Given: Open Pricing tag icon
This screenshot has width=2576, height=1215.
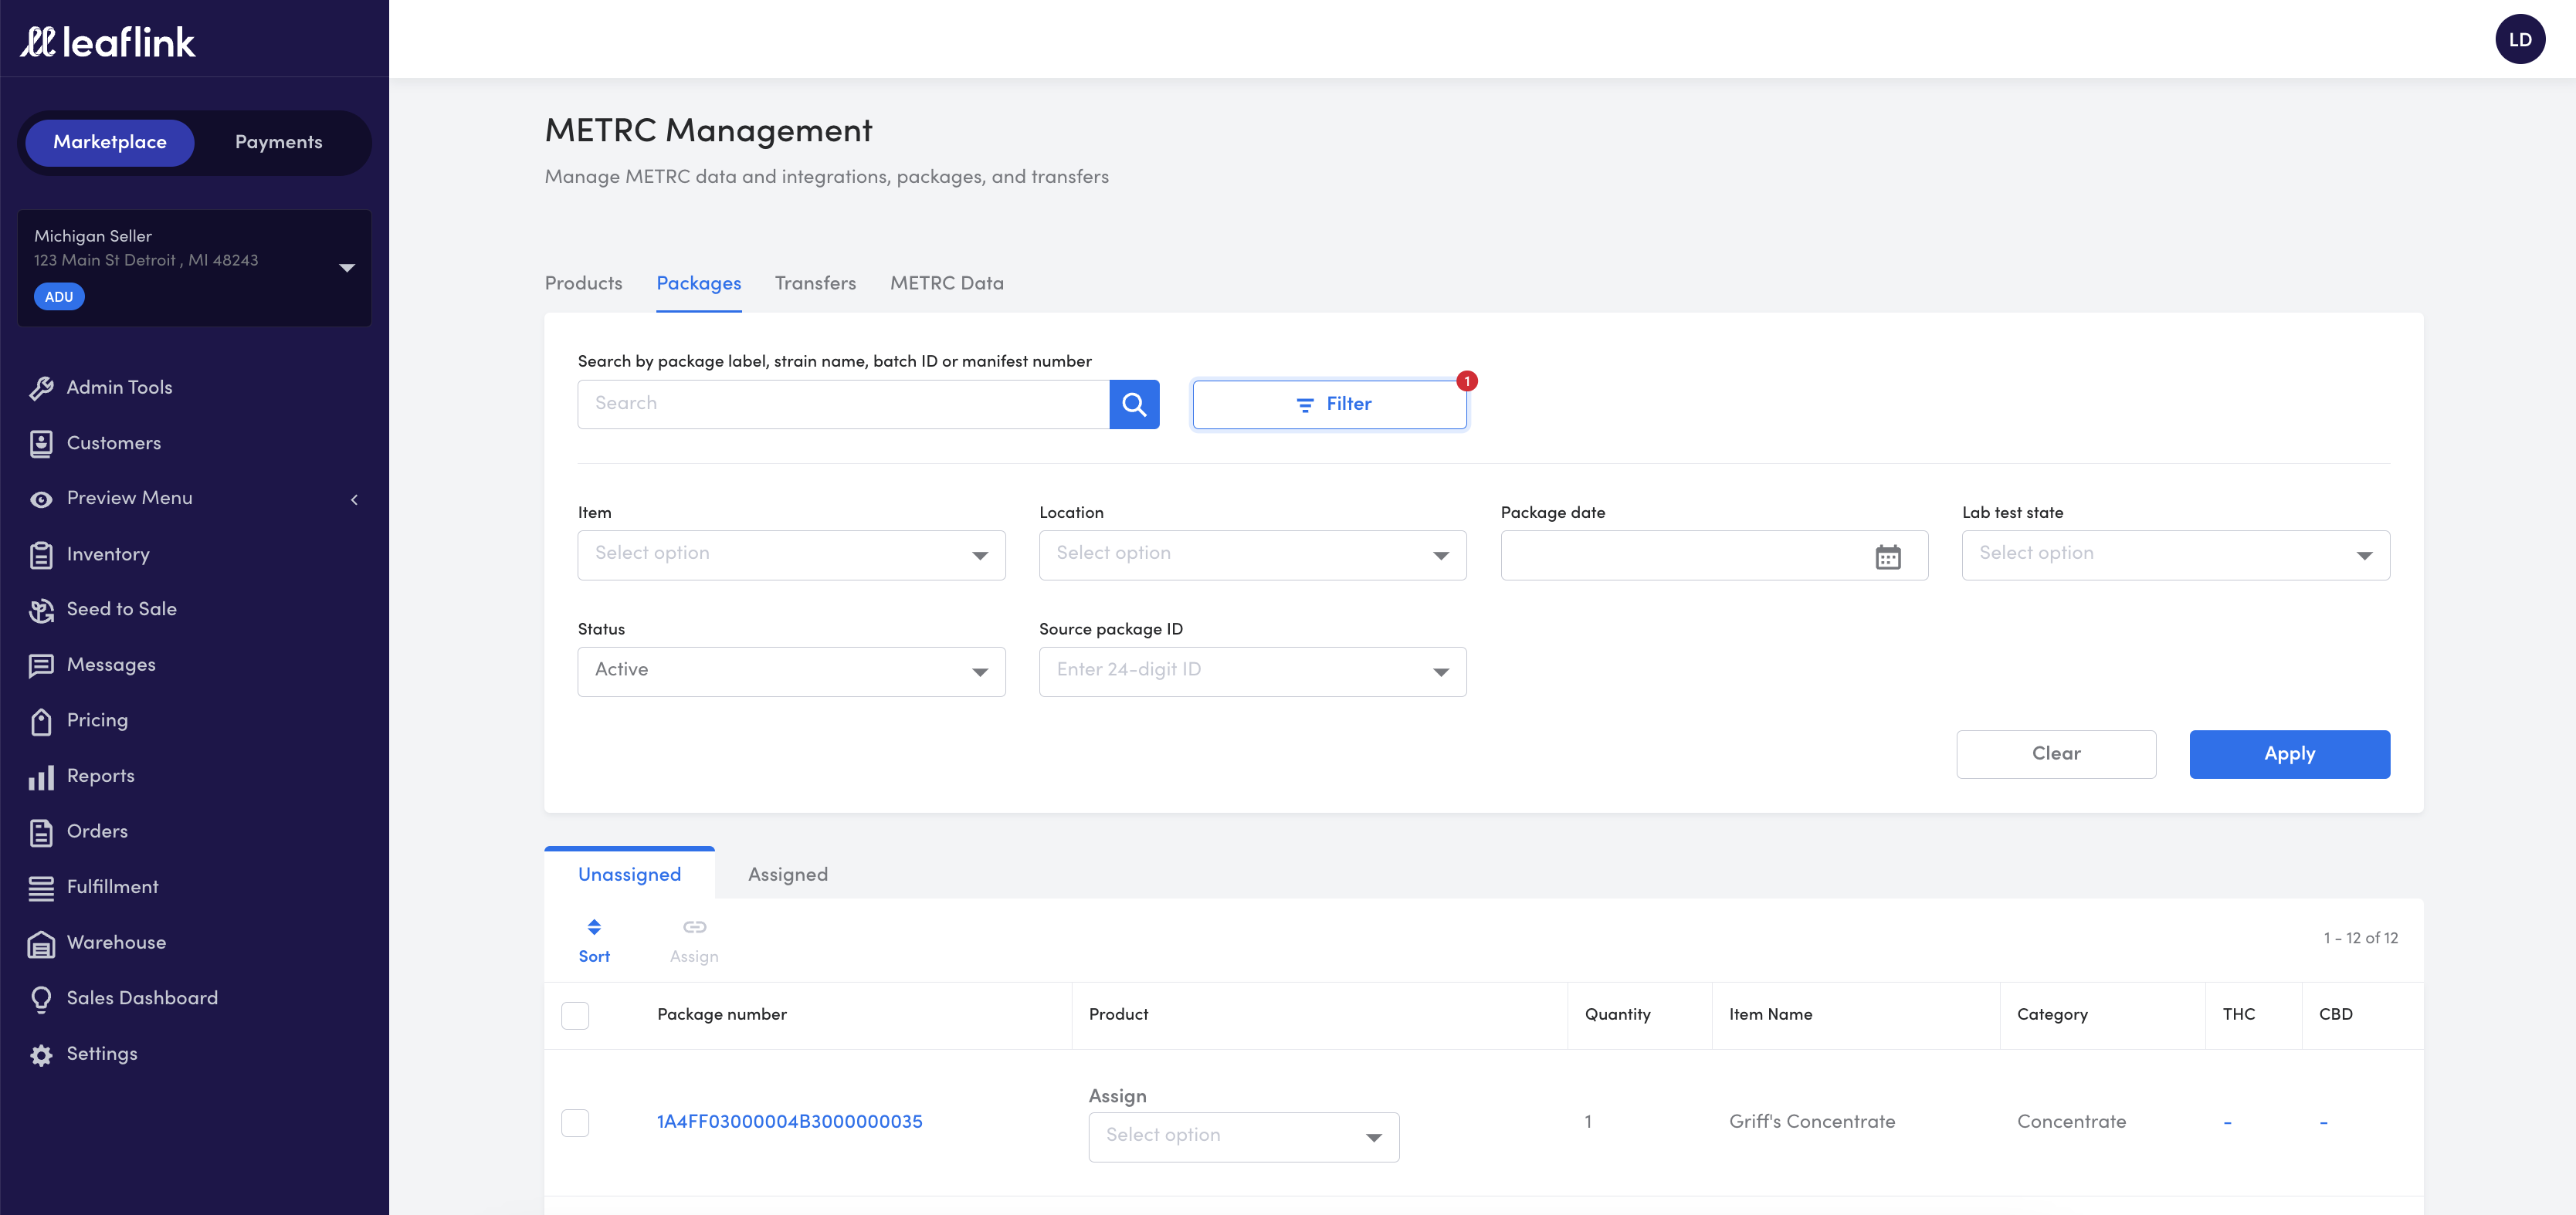Looking at the screenshot, I should (41, 721).
